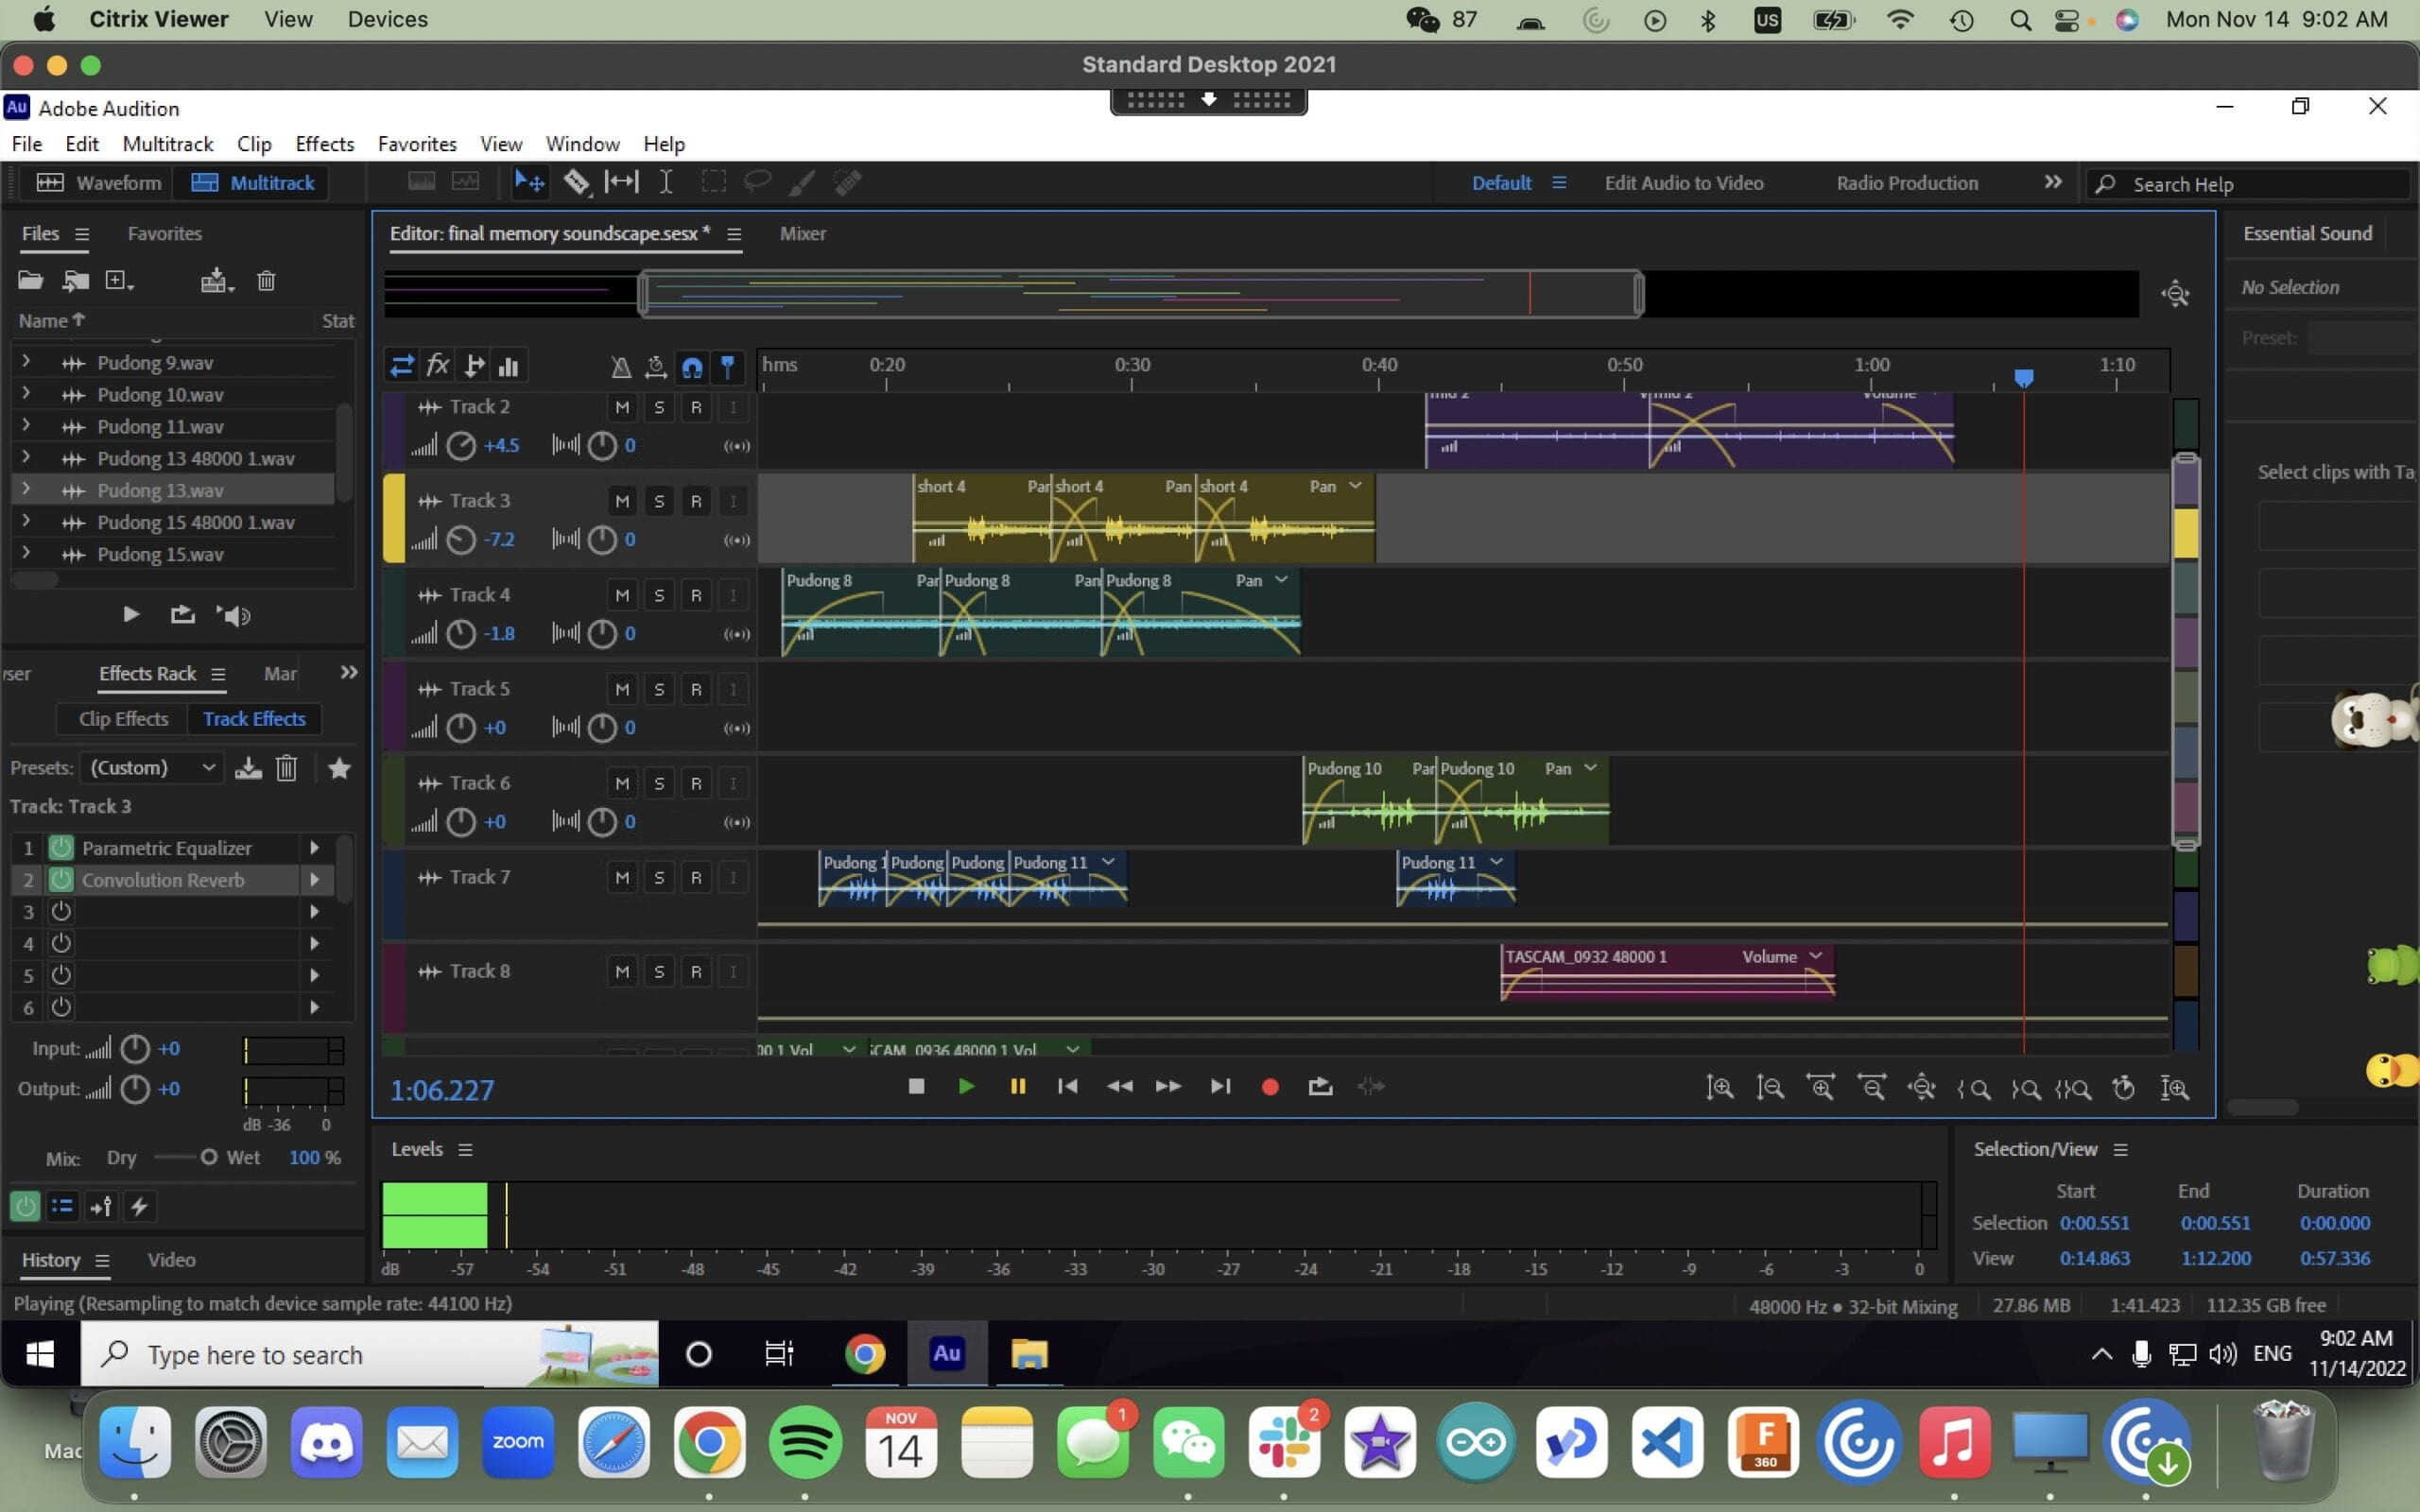The width and height of the screenshot is (2420, 1512).
Task: Select the Move tool in the toolbar
Action: coord(529,182)
